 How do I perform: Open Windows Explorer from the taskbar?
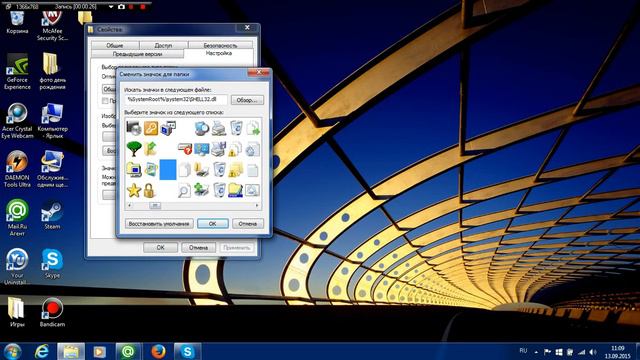coord(71,351)
